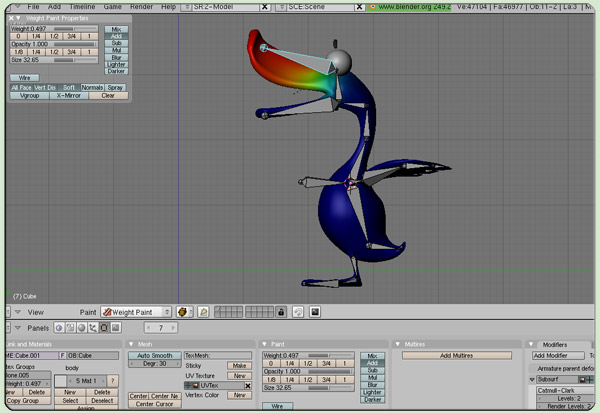The image size is (600, 413).
Task: Click the F fake-user button beside ME:Cube.001
Action: [62, 356]
